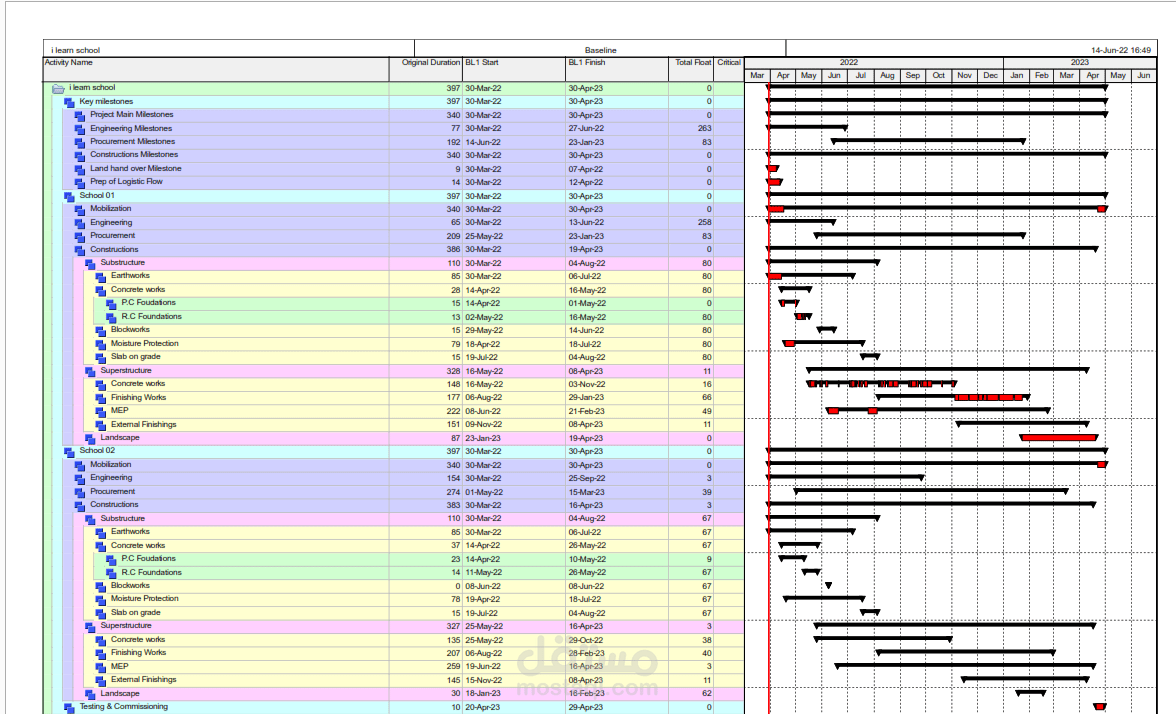Select the Procurement Milestones summary bar in Gantt
Viewport: 1176px width, 714px height.
pyautogui.click(x=928, y=141)
